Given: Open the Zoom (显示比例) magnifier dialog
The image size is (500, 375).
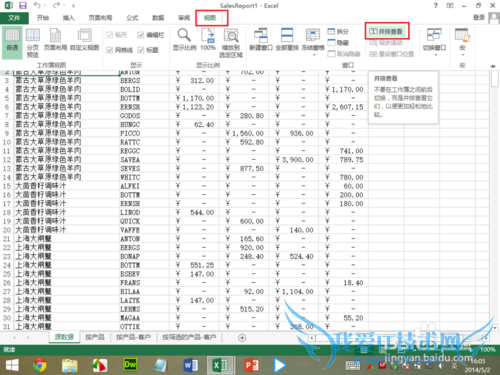Looking at the screenshot, I should coord(184,39).
